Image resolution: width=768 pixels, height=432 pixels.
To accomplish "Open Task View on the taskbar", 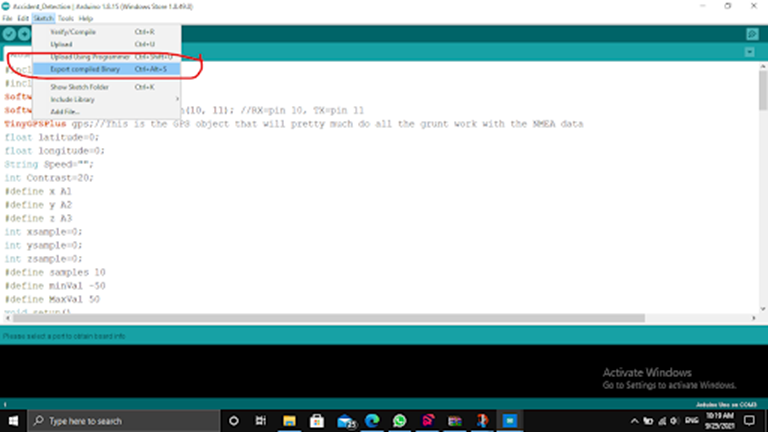I will pyautogui.click(x=263, y=421).
